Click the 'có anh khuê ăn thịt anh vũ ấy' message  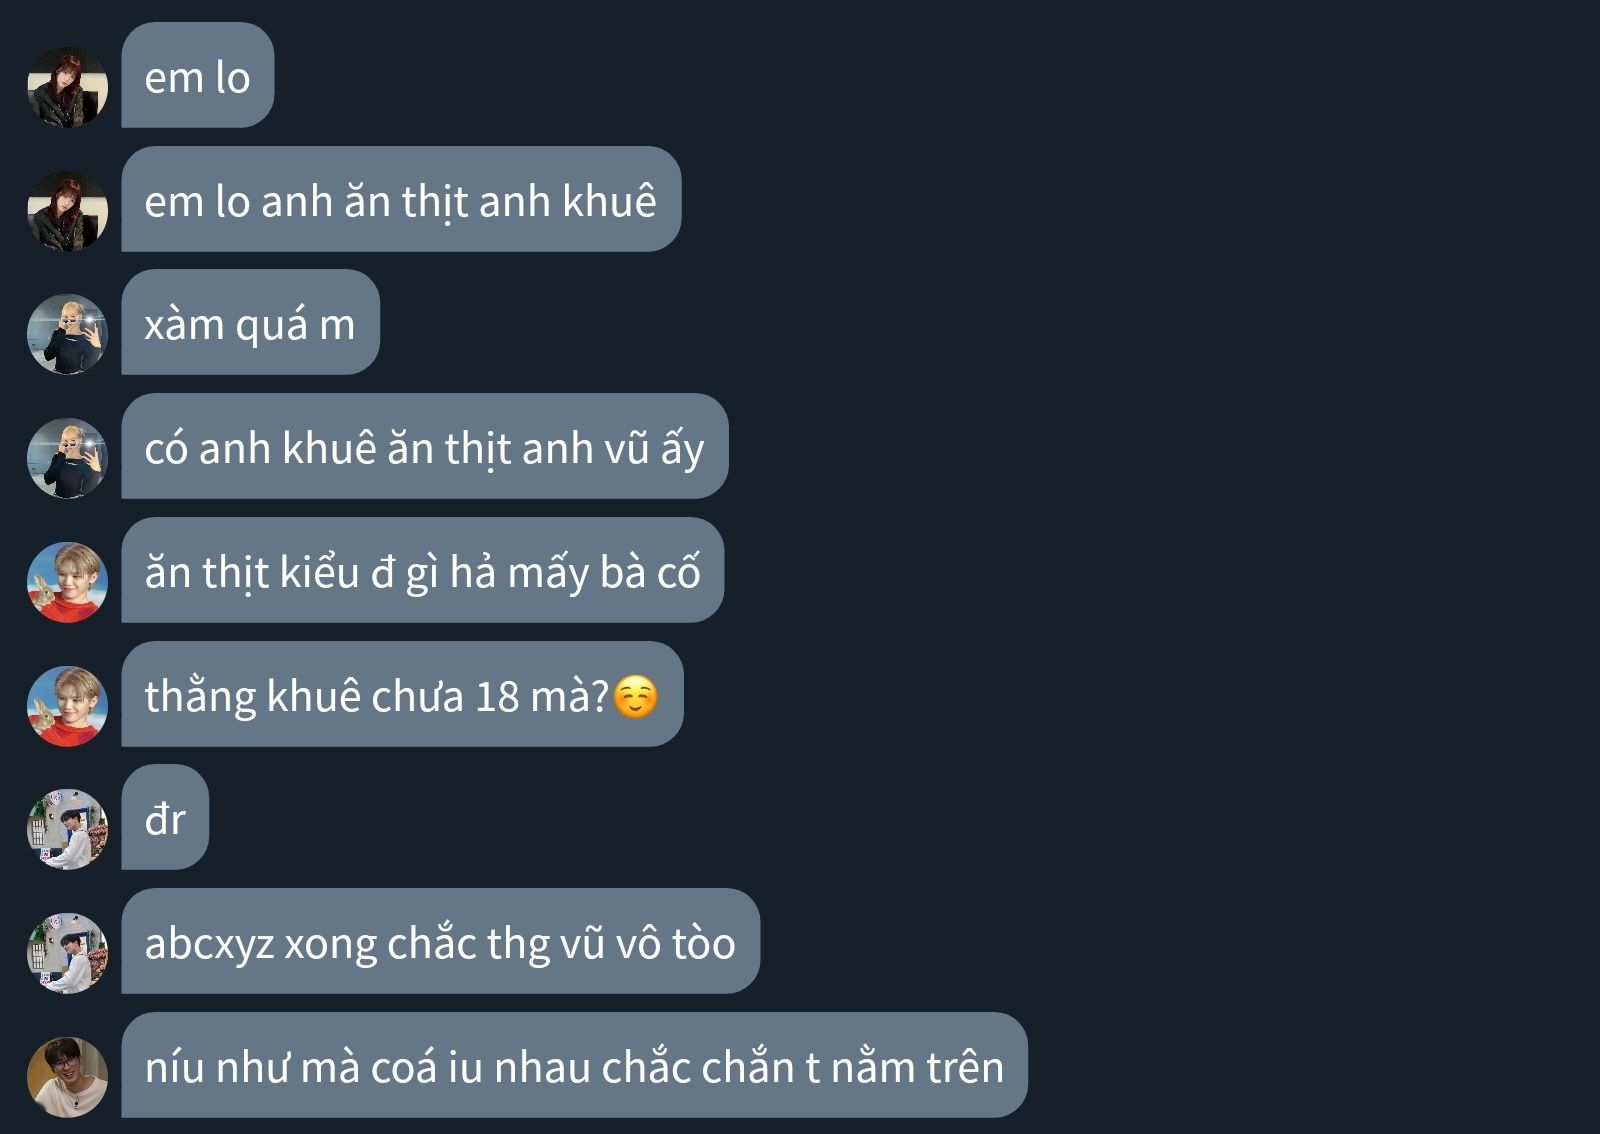(425, 446)
